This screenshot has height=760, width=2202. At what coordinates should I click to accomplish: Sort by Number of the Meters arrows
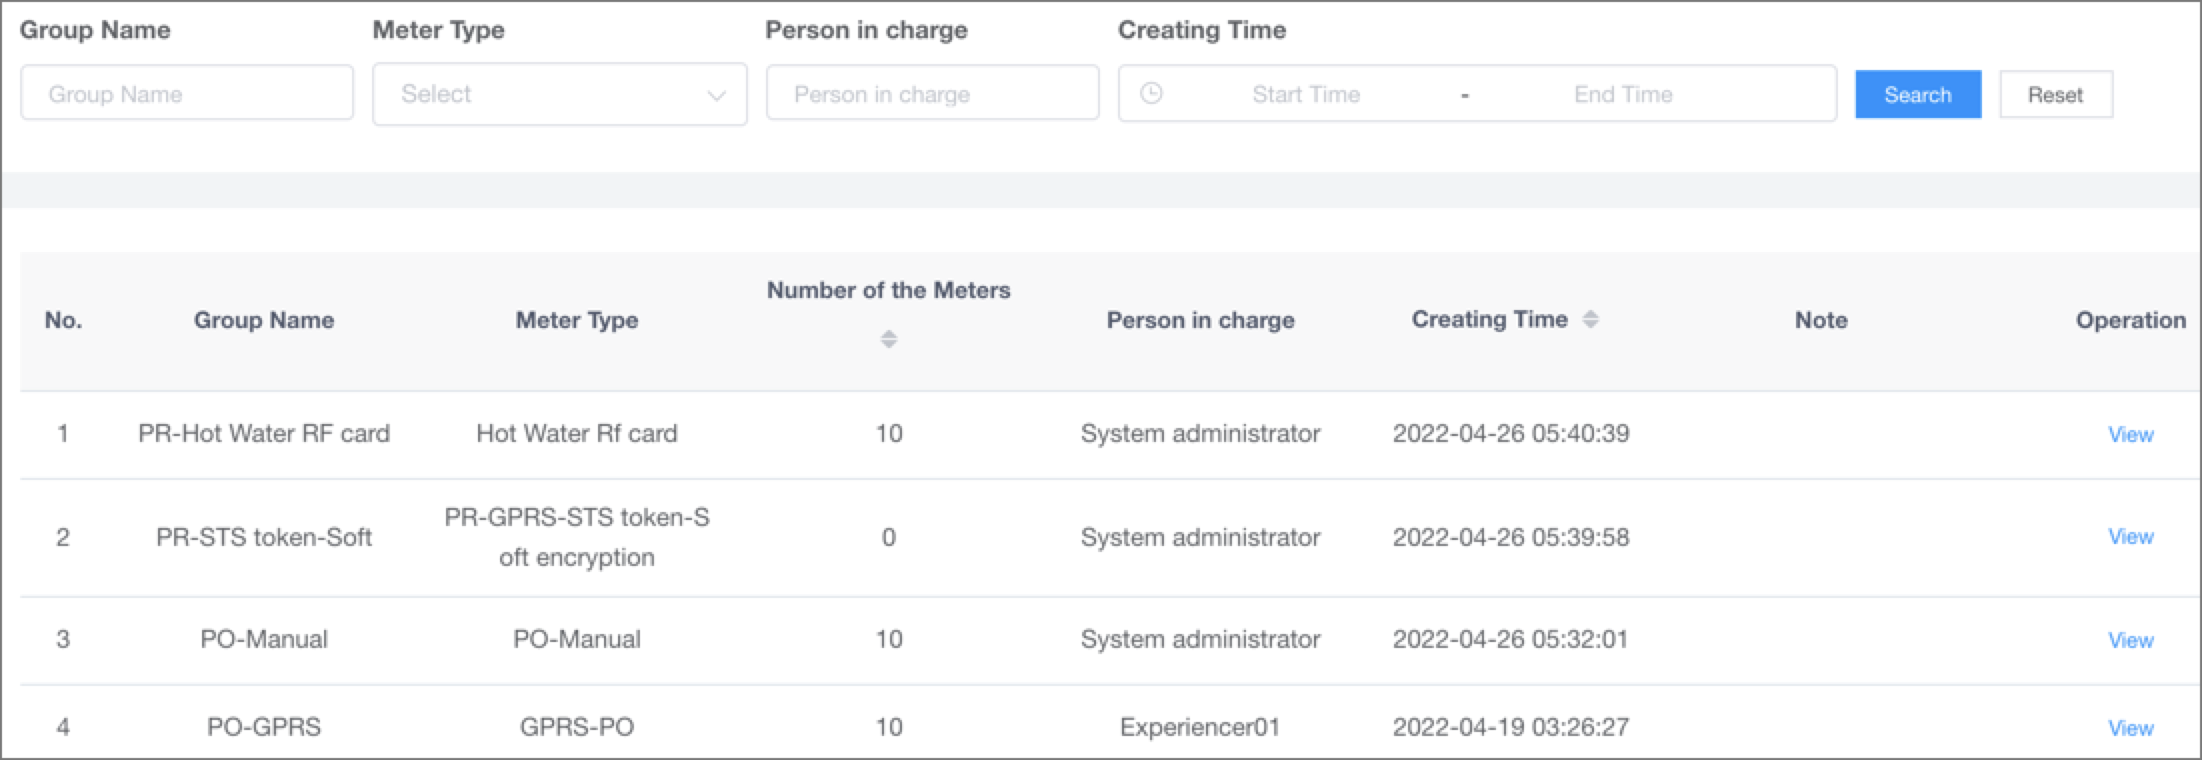click(x=888, y=339)
